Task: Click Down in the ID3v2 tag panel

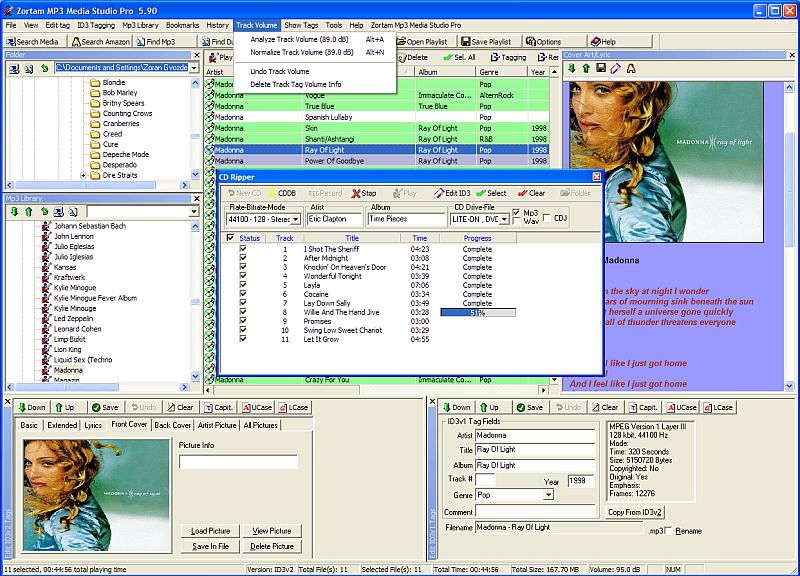Action: coord(32,407)
